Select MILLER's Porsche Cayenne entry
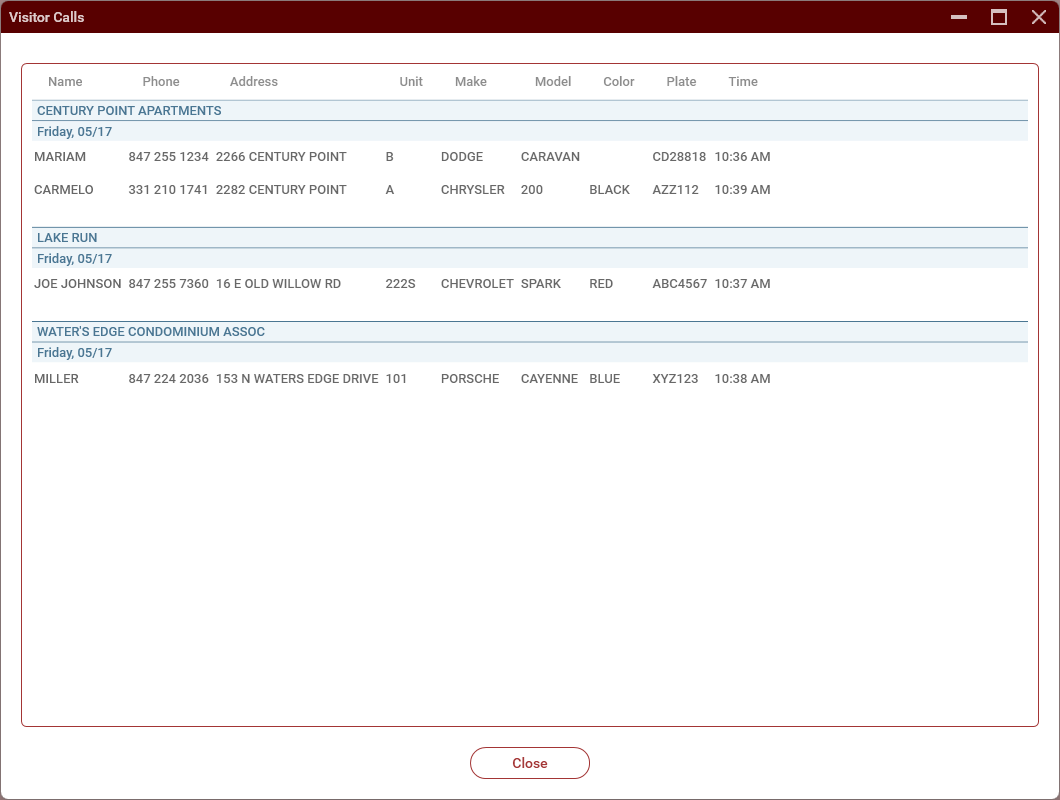The height and width of the screenshot is (800, 1060). (400, 379)
